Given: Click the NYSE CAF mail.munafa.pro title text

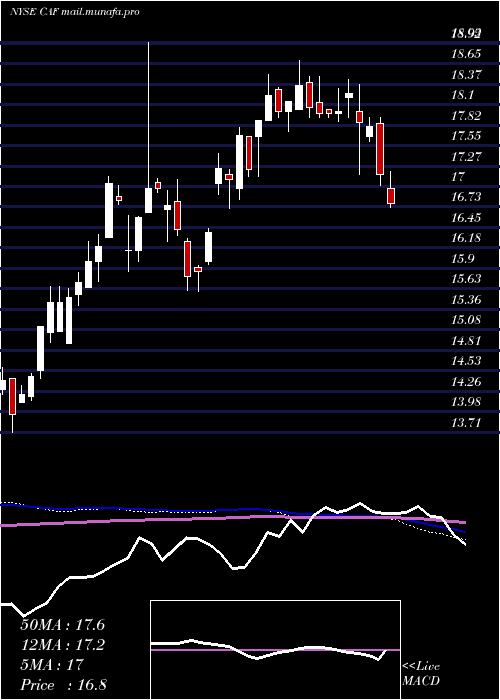Looking at the screenshot, I should click(74, 12).
